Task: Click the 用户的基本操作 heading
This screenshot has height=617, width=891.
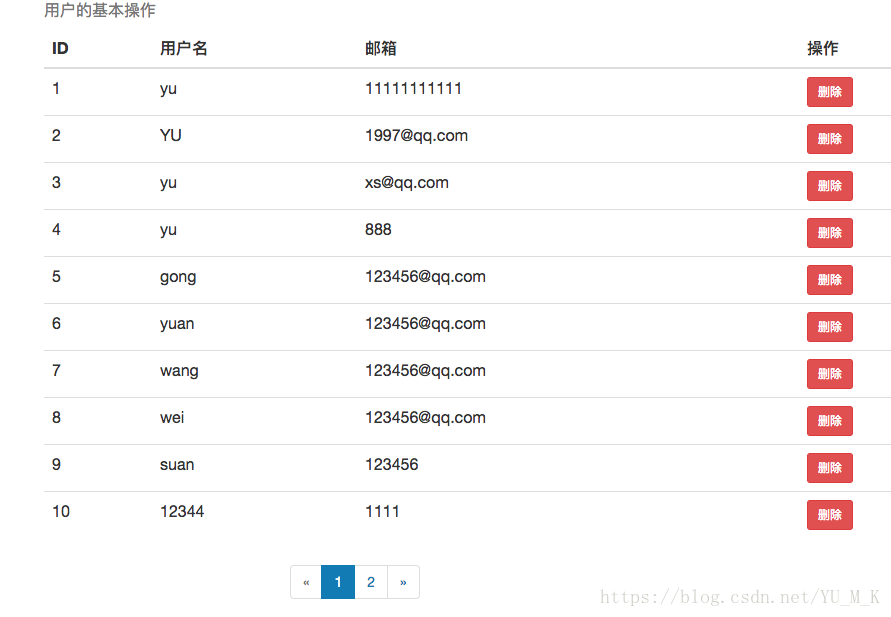Action: [x=99, y=10]
